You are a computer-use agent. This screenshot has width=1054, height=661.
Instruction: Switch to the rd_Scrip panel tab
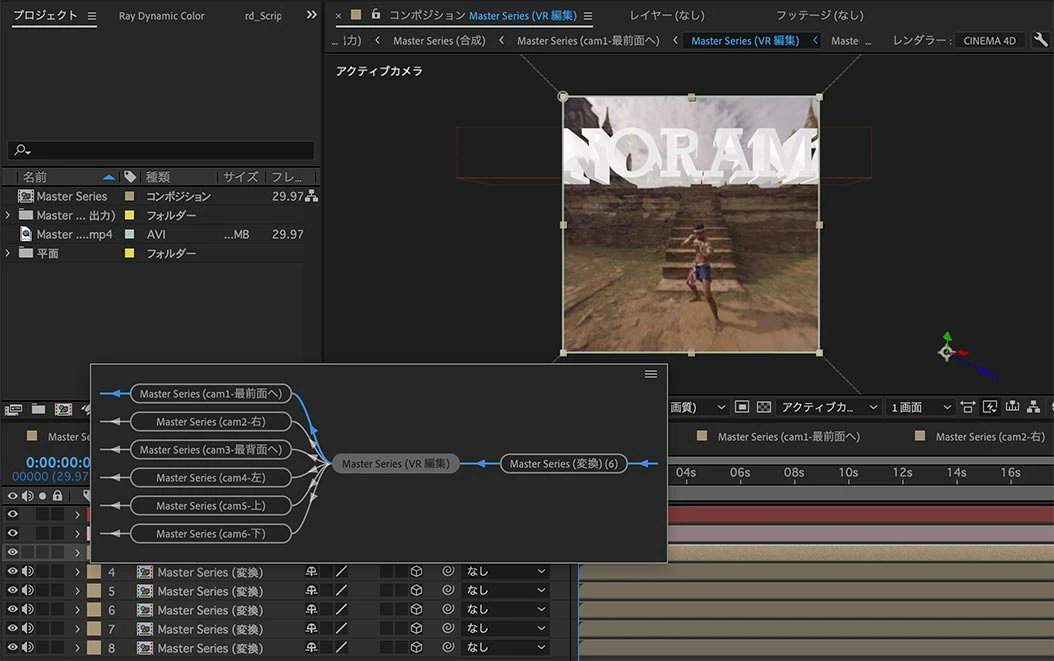click(x=263, y=15)
